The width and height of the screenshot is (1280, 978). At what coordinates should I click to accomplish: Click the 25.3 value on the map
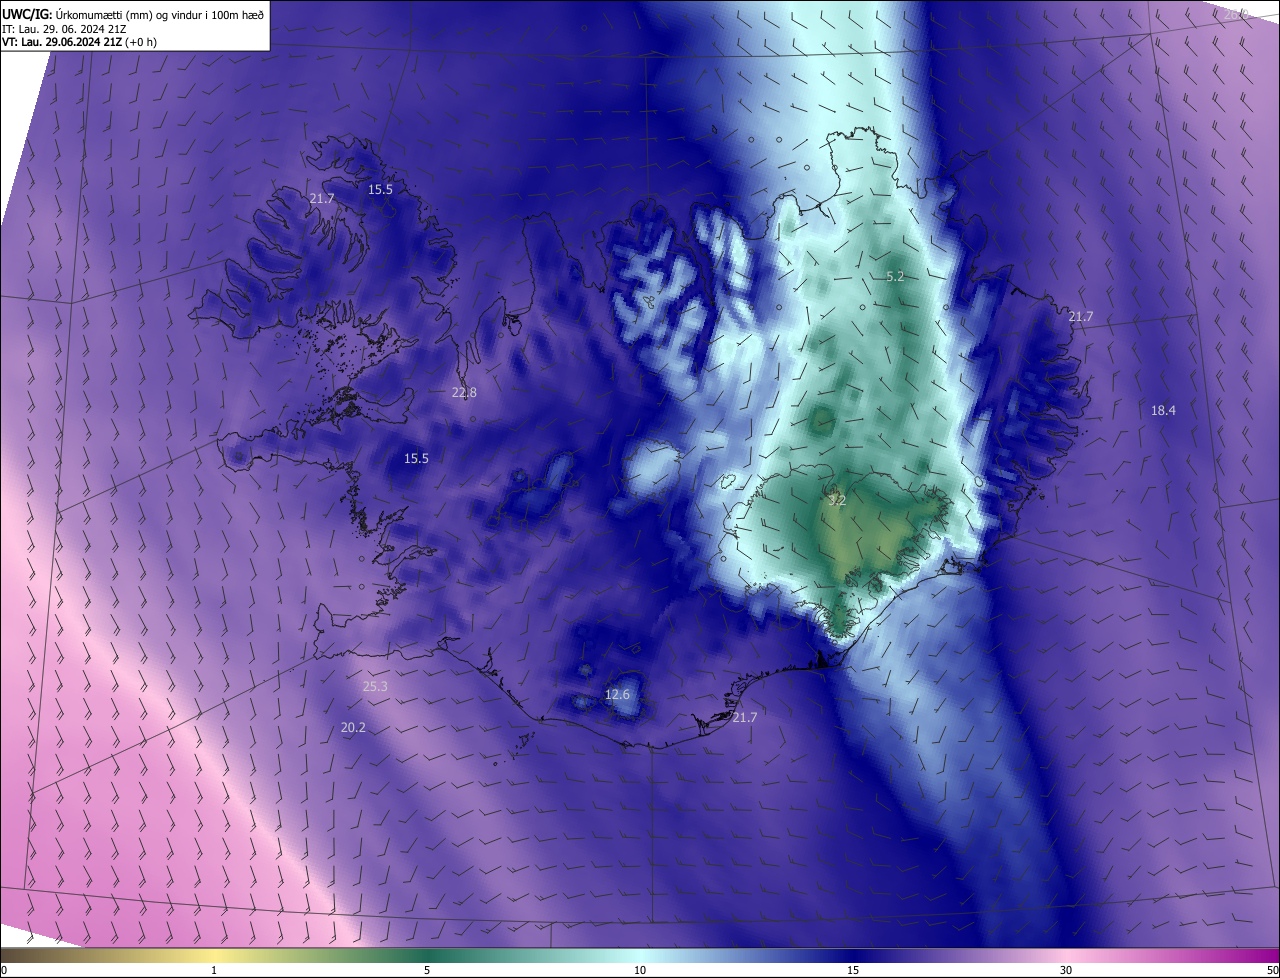click(x=375, y=687)
